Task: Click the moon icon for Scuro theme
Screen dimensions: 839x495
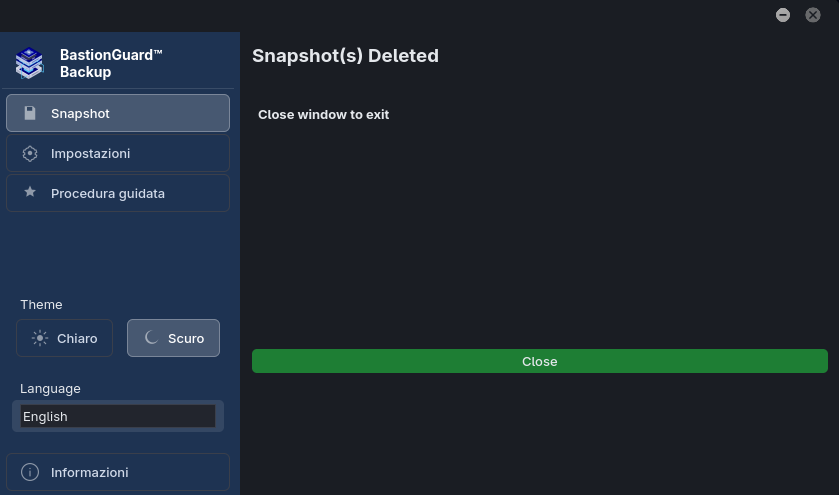Action: tap(151, 337)
